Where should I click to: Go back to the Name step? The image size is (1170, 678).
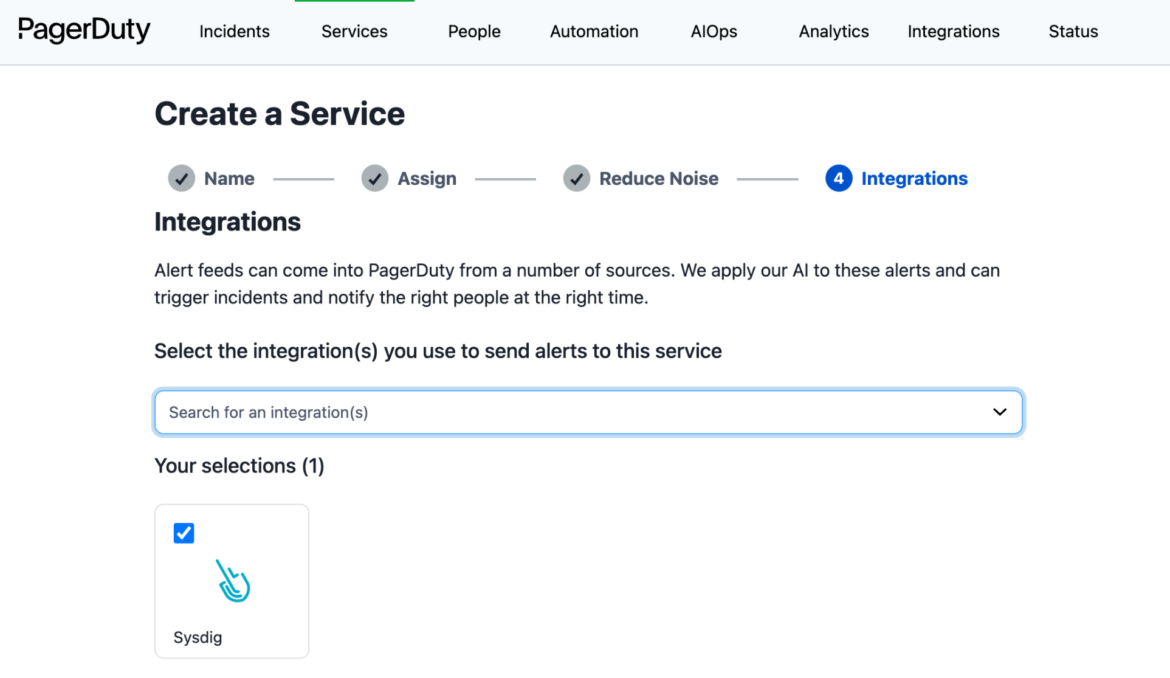pos(229,178)
